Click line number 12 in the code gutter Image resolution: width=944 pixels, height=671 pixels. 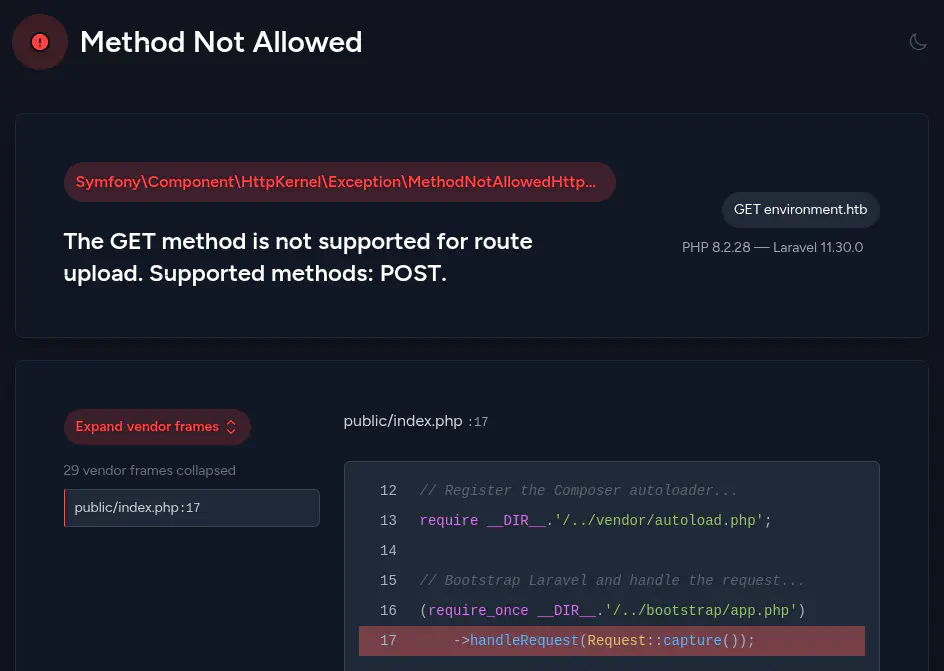click(x=388, y=491)
